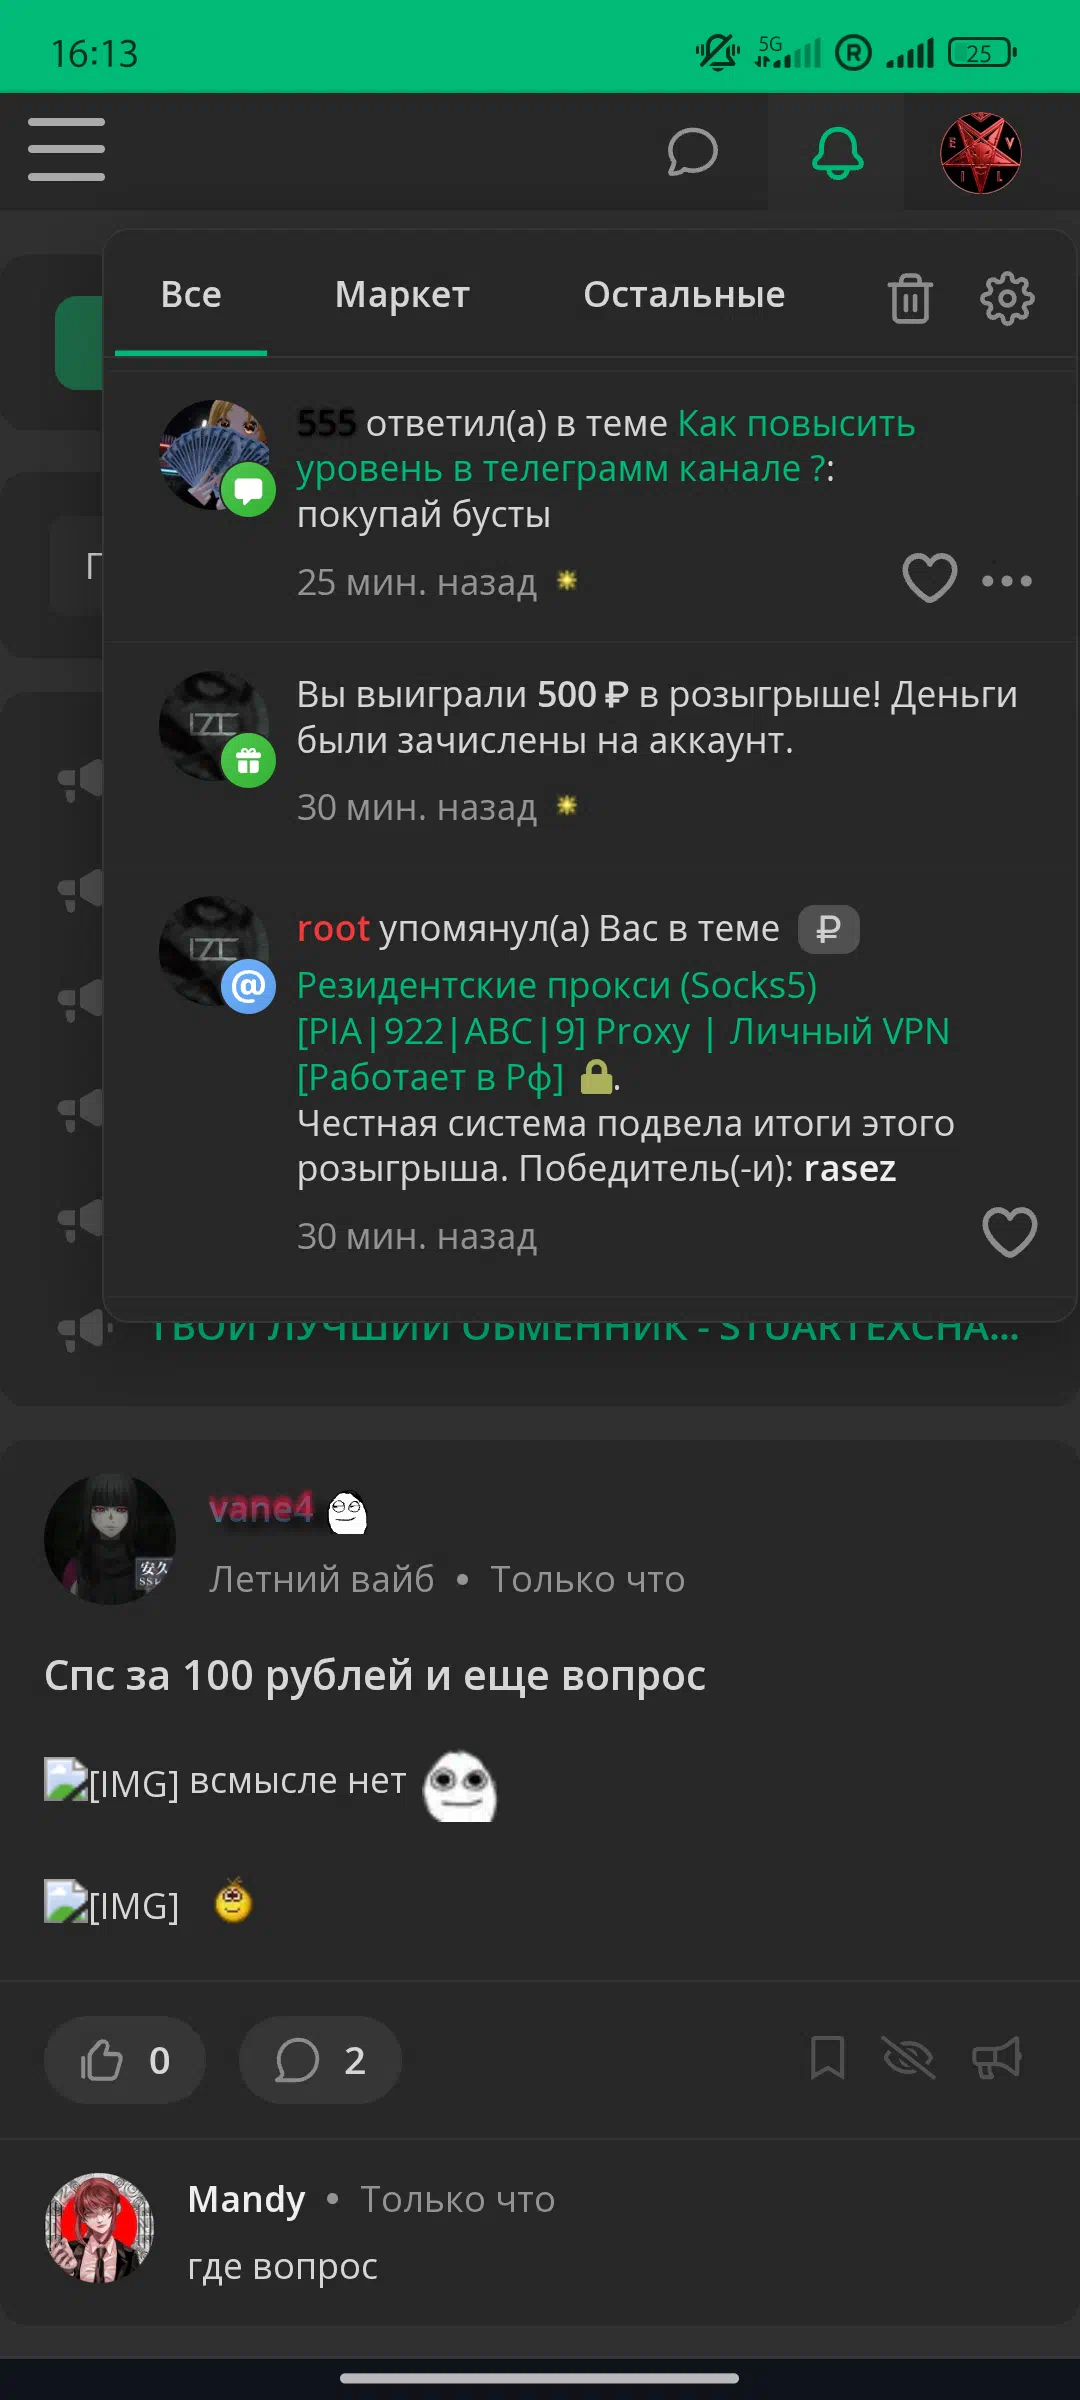Open link Как повысить уровень в телеграмм канале

[606, 446]
